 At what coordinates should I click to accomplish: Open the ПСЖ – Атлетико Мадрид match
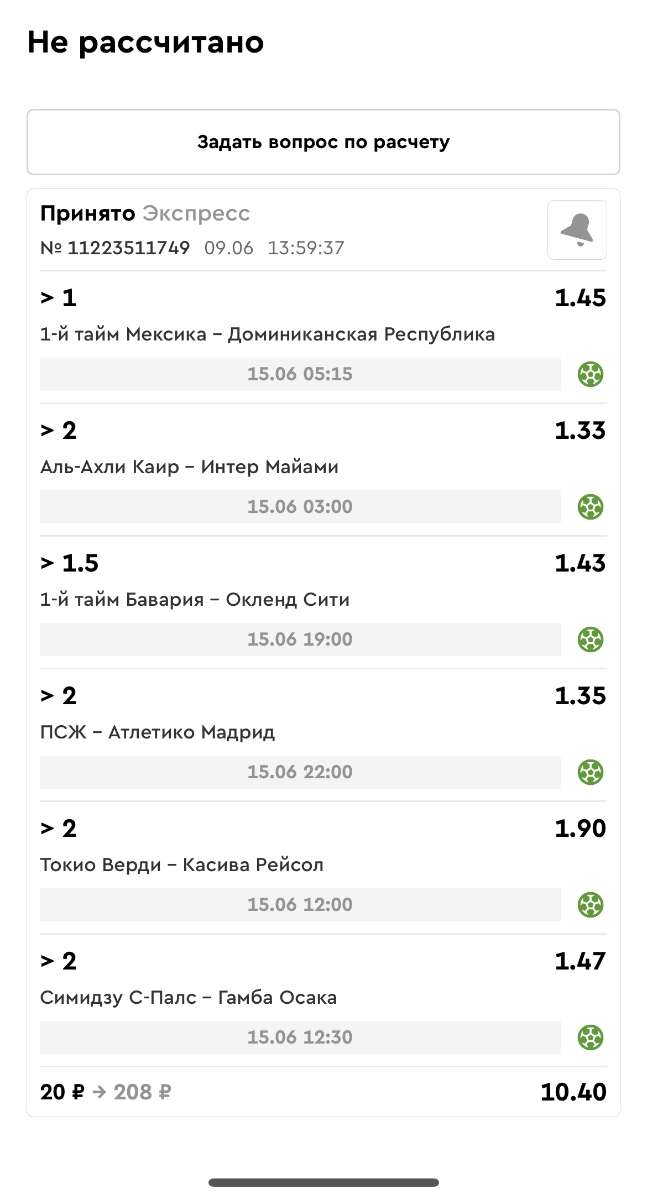157,732
